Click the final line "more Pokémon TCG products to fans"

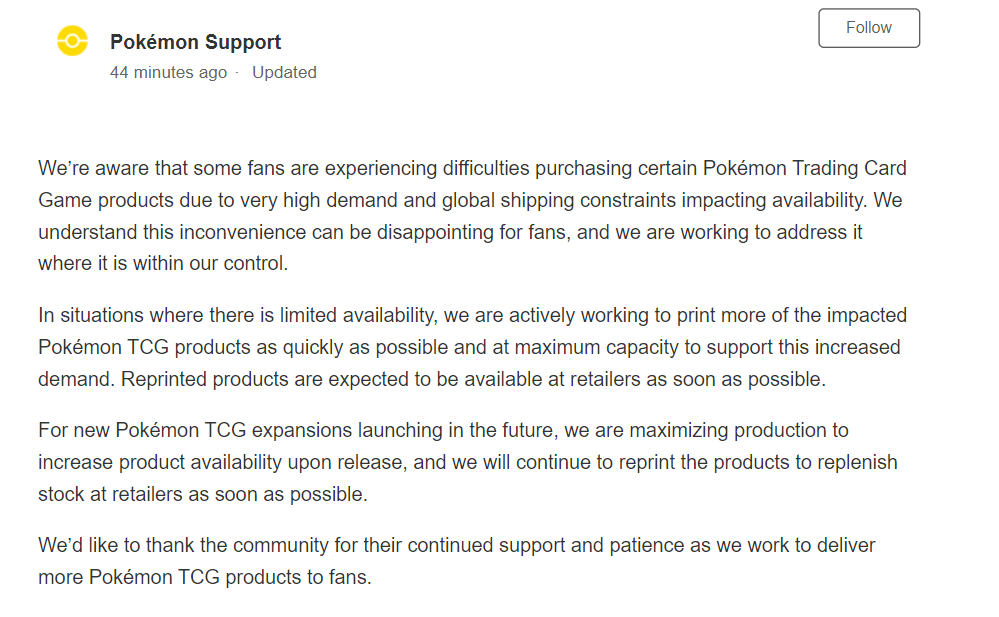pyautogui.click(x=205, y=577)
